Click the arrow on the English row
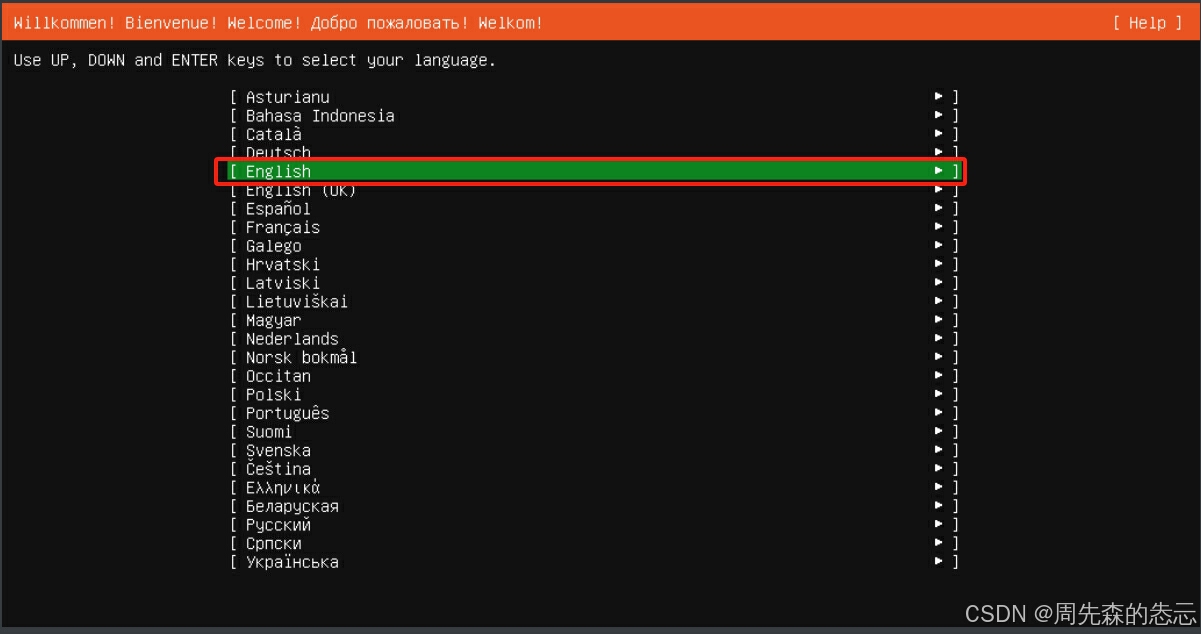Screen dimensions: 1201x634 click(939, 172)
